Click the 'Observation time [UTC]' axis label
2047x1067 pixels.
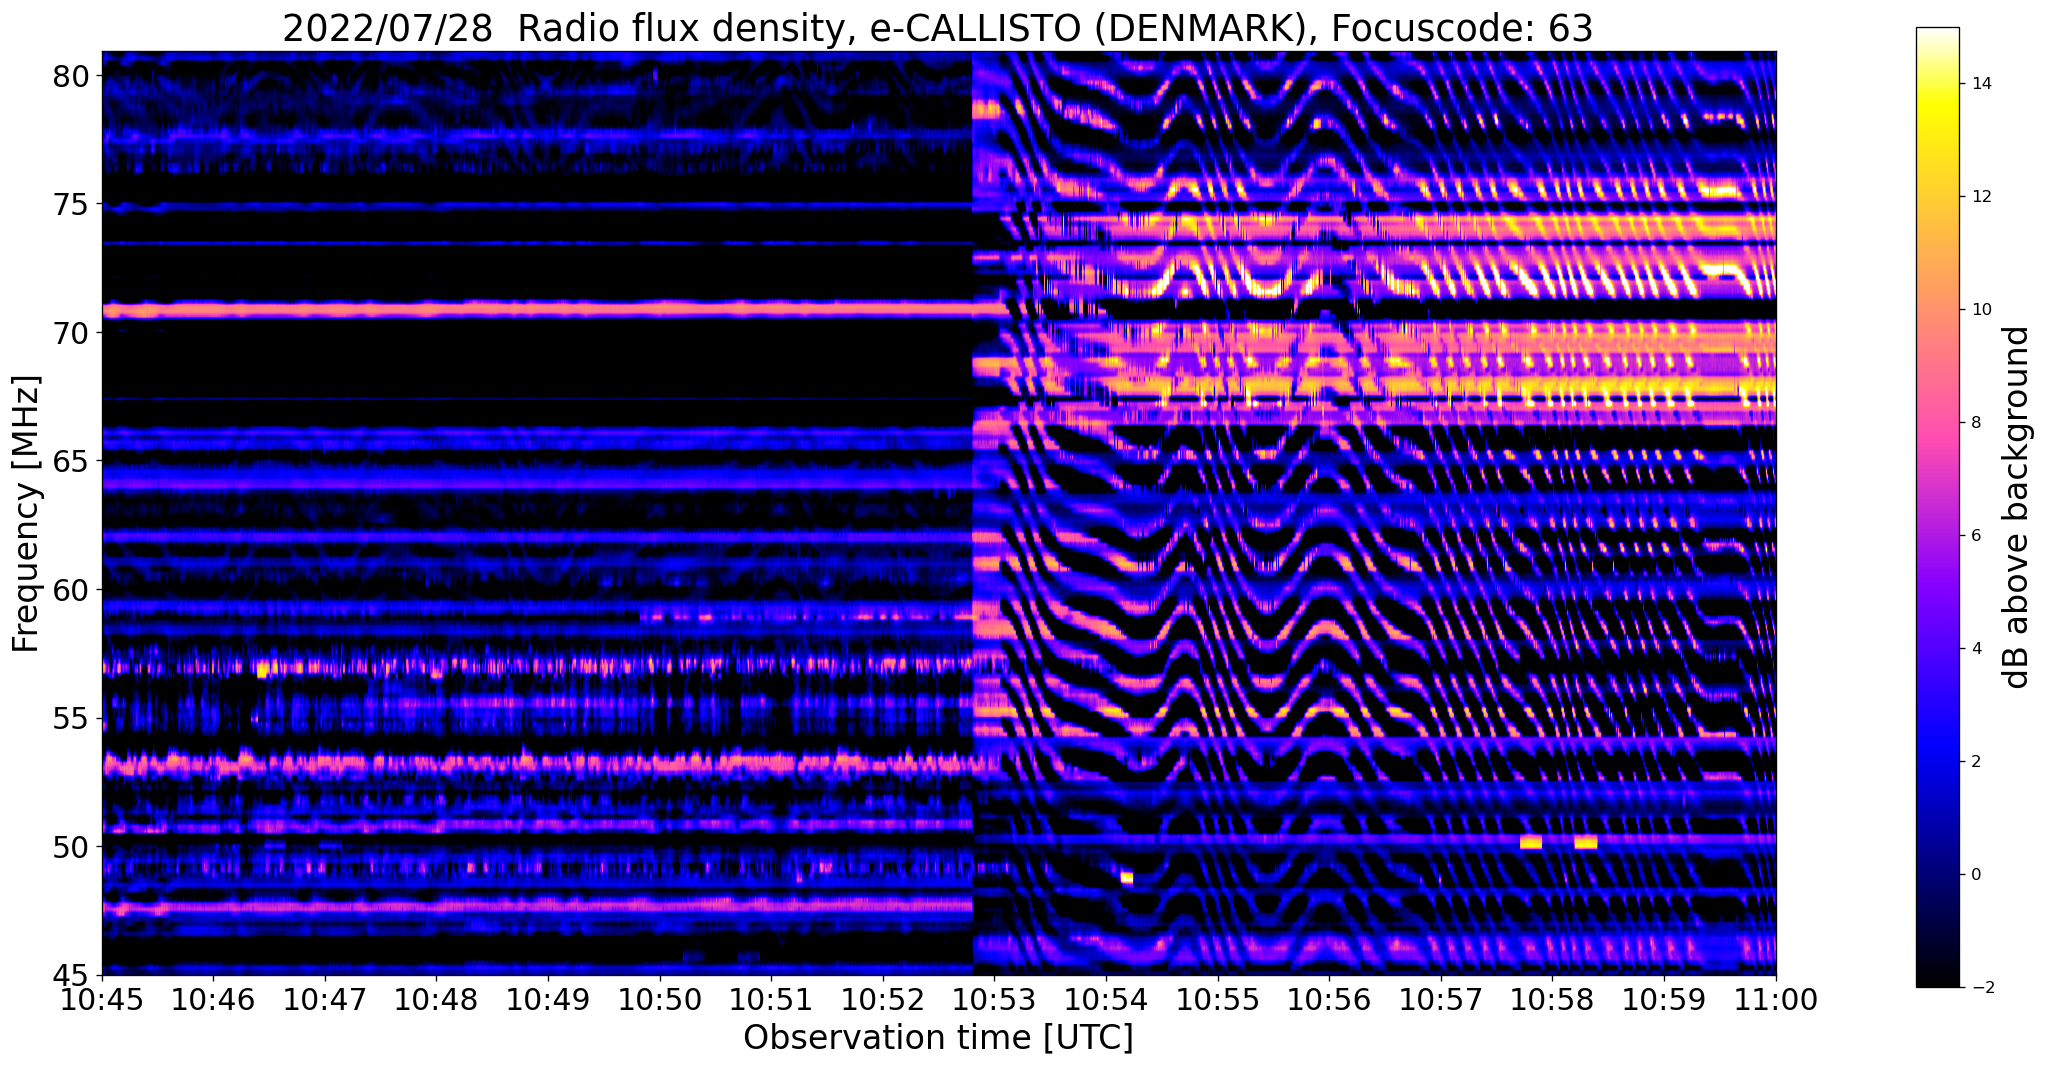[938, 1038]
